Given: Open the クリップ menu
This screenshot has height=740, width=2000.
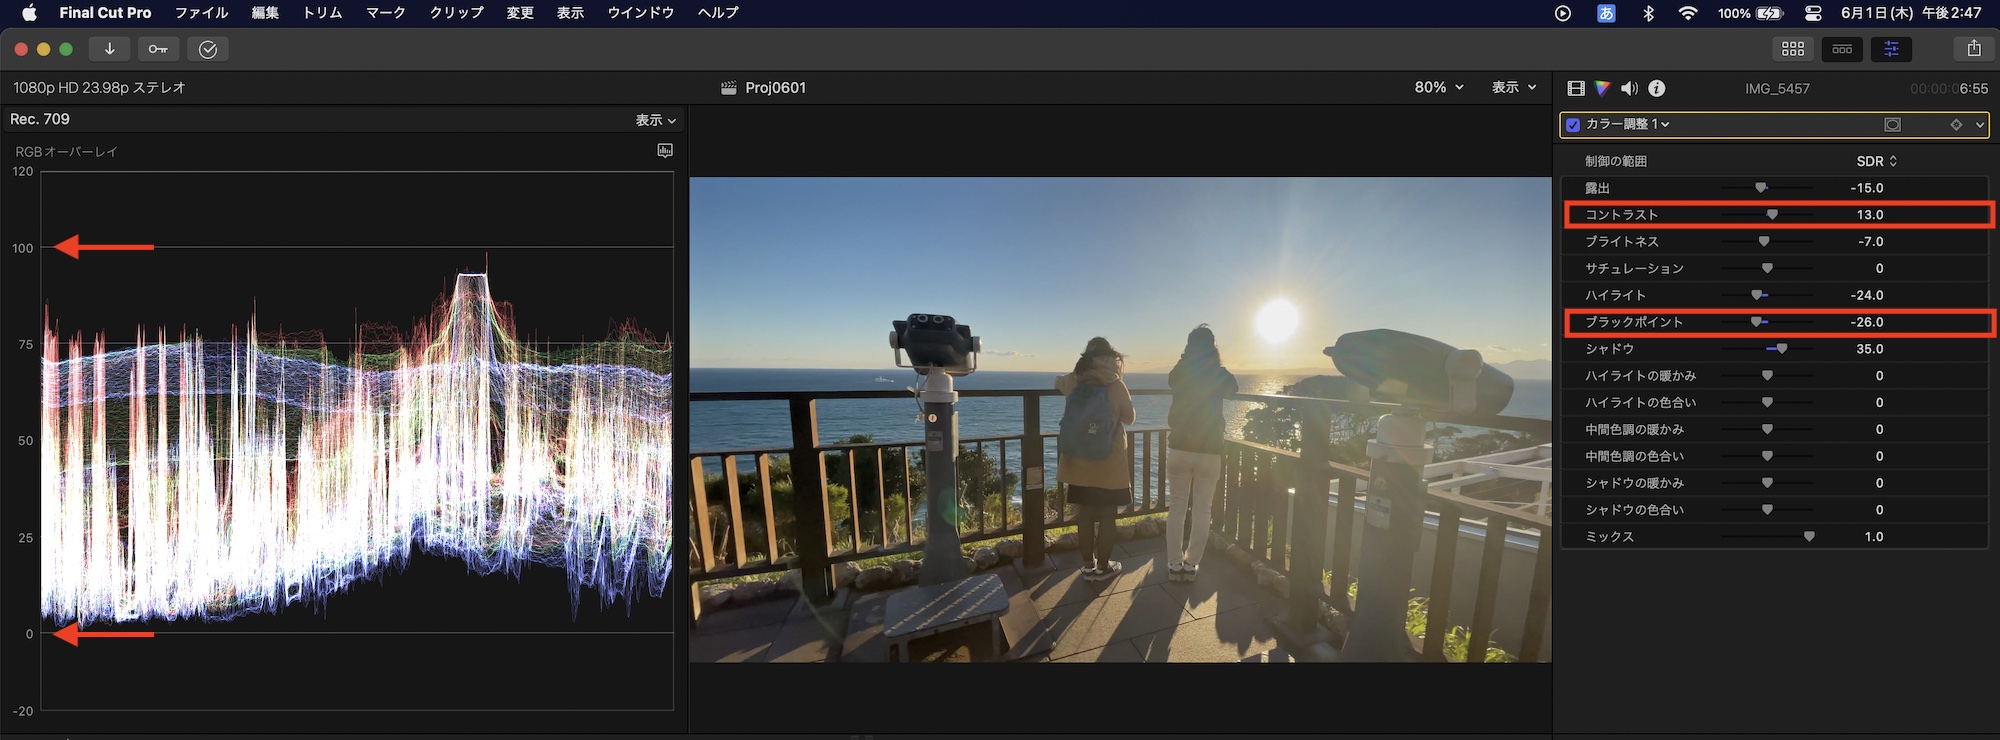Looking at the screenshot, I should click(x=457, y=13).
